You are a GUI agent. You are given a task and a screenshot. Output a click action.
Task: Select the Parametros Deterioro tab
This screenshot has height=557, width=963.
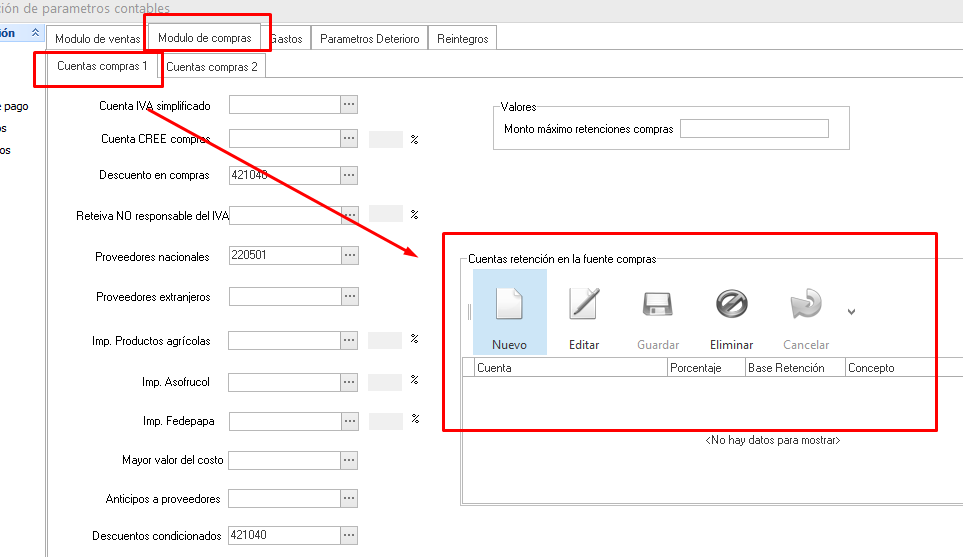point(369,39)
